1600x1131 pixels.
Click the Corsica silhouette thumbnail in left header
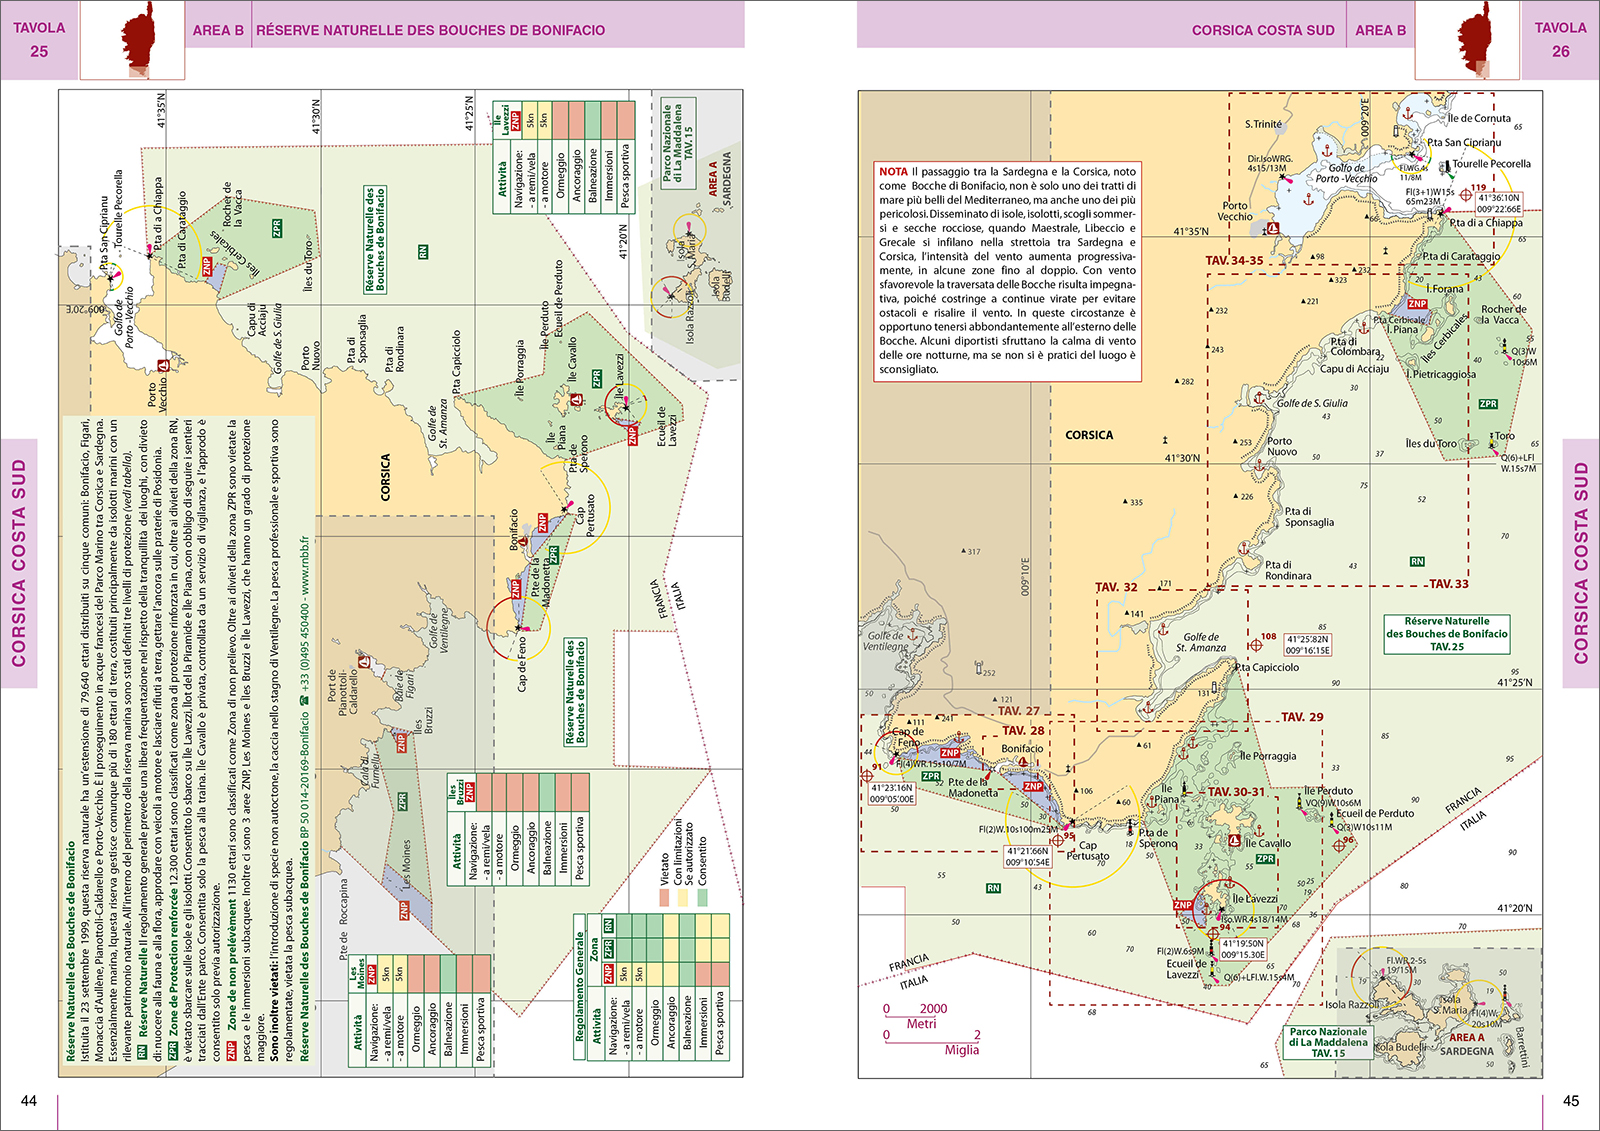click(x=132, y=40)
